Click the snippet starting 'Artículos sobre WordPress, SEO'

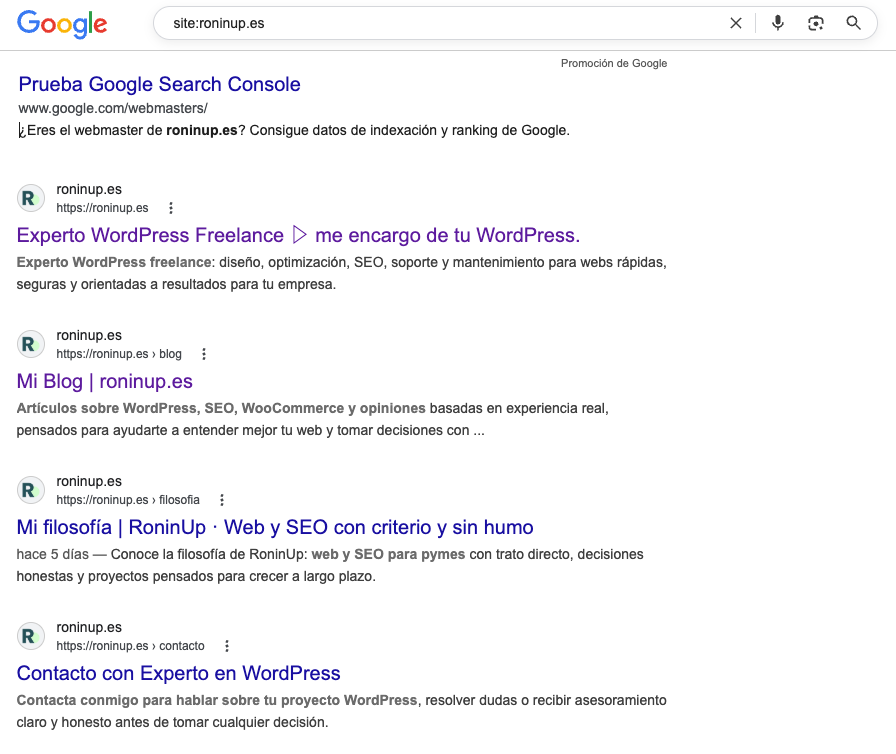coord(313,419)
